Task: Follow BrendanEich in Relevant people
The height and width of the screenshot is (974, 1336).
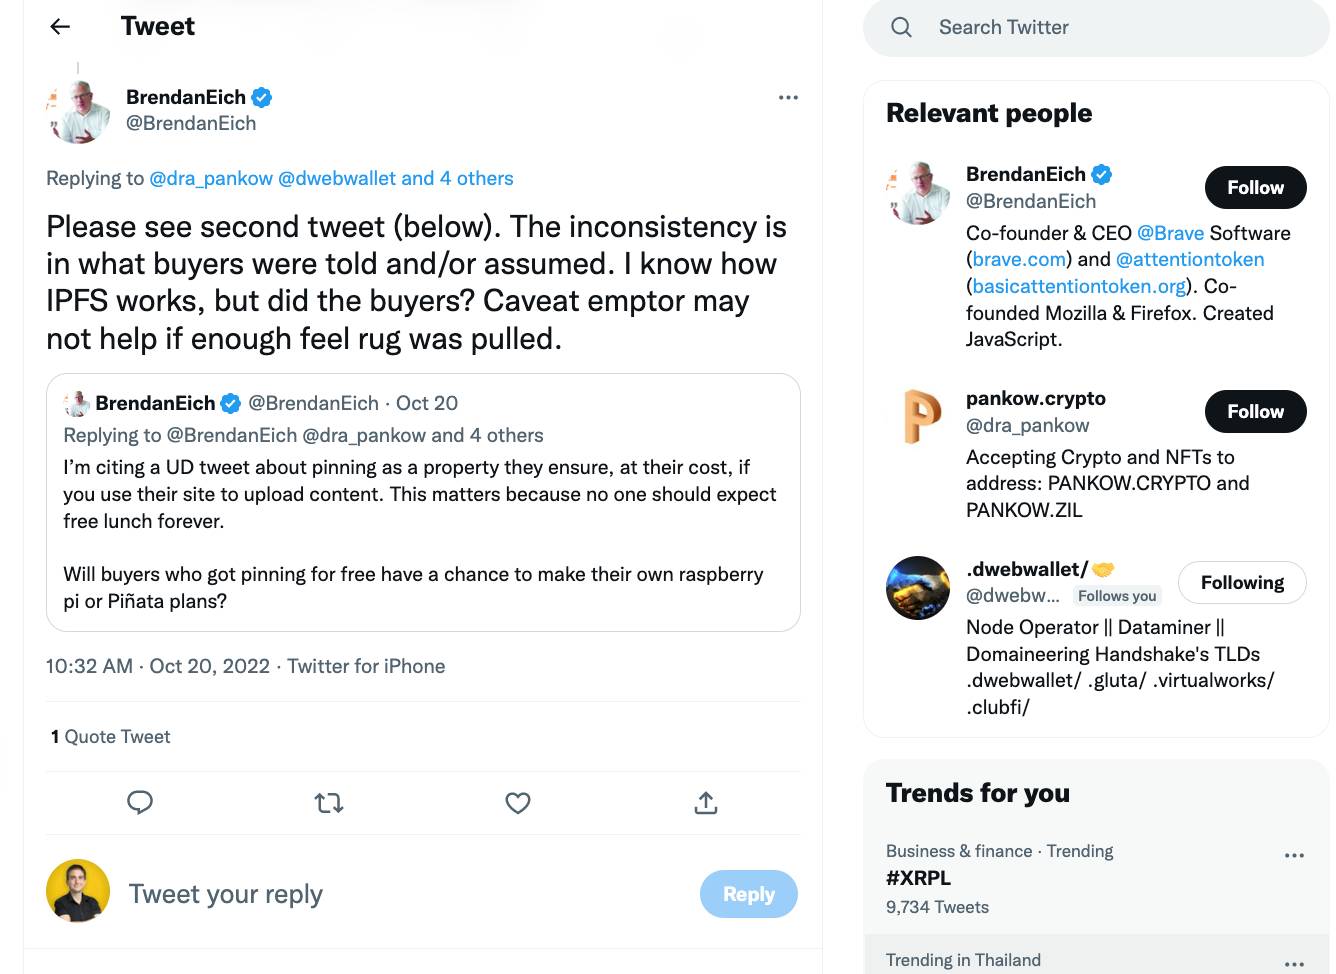Action: pyautogui.click(x=1255, y=187)
